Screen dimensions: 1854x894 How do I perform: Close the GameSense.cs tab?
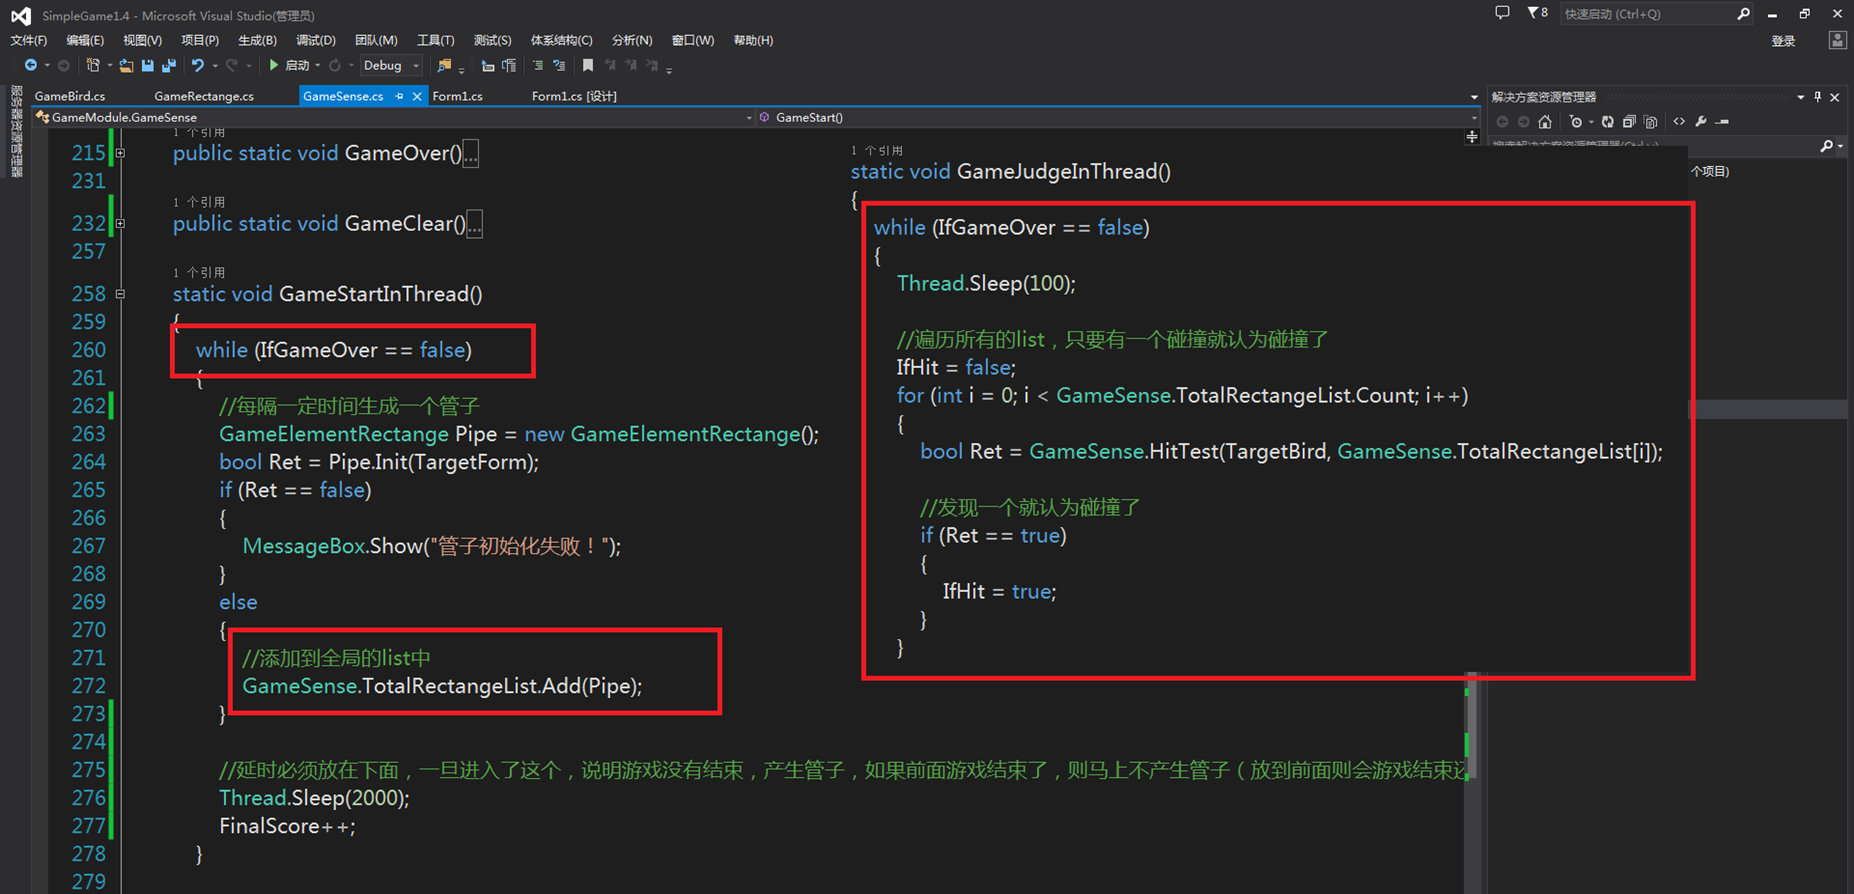pos(417,97)
